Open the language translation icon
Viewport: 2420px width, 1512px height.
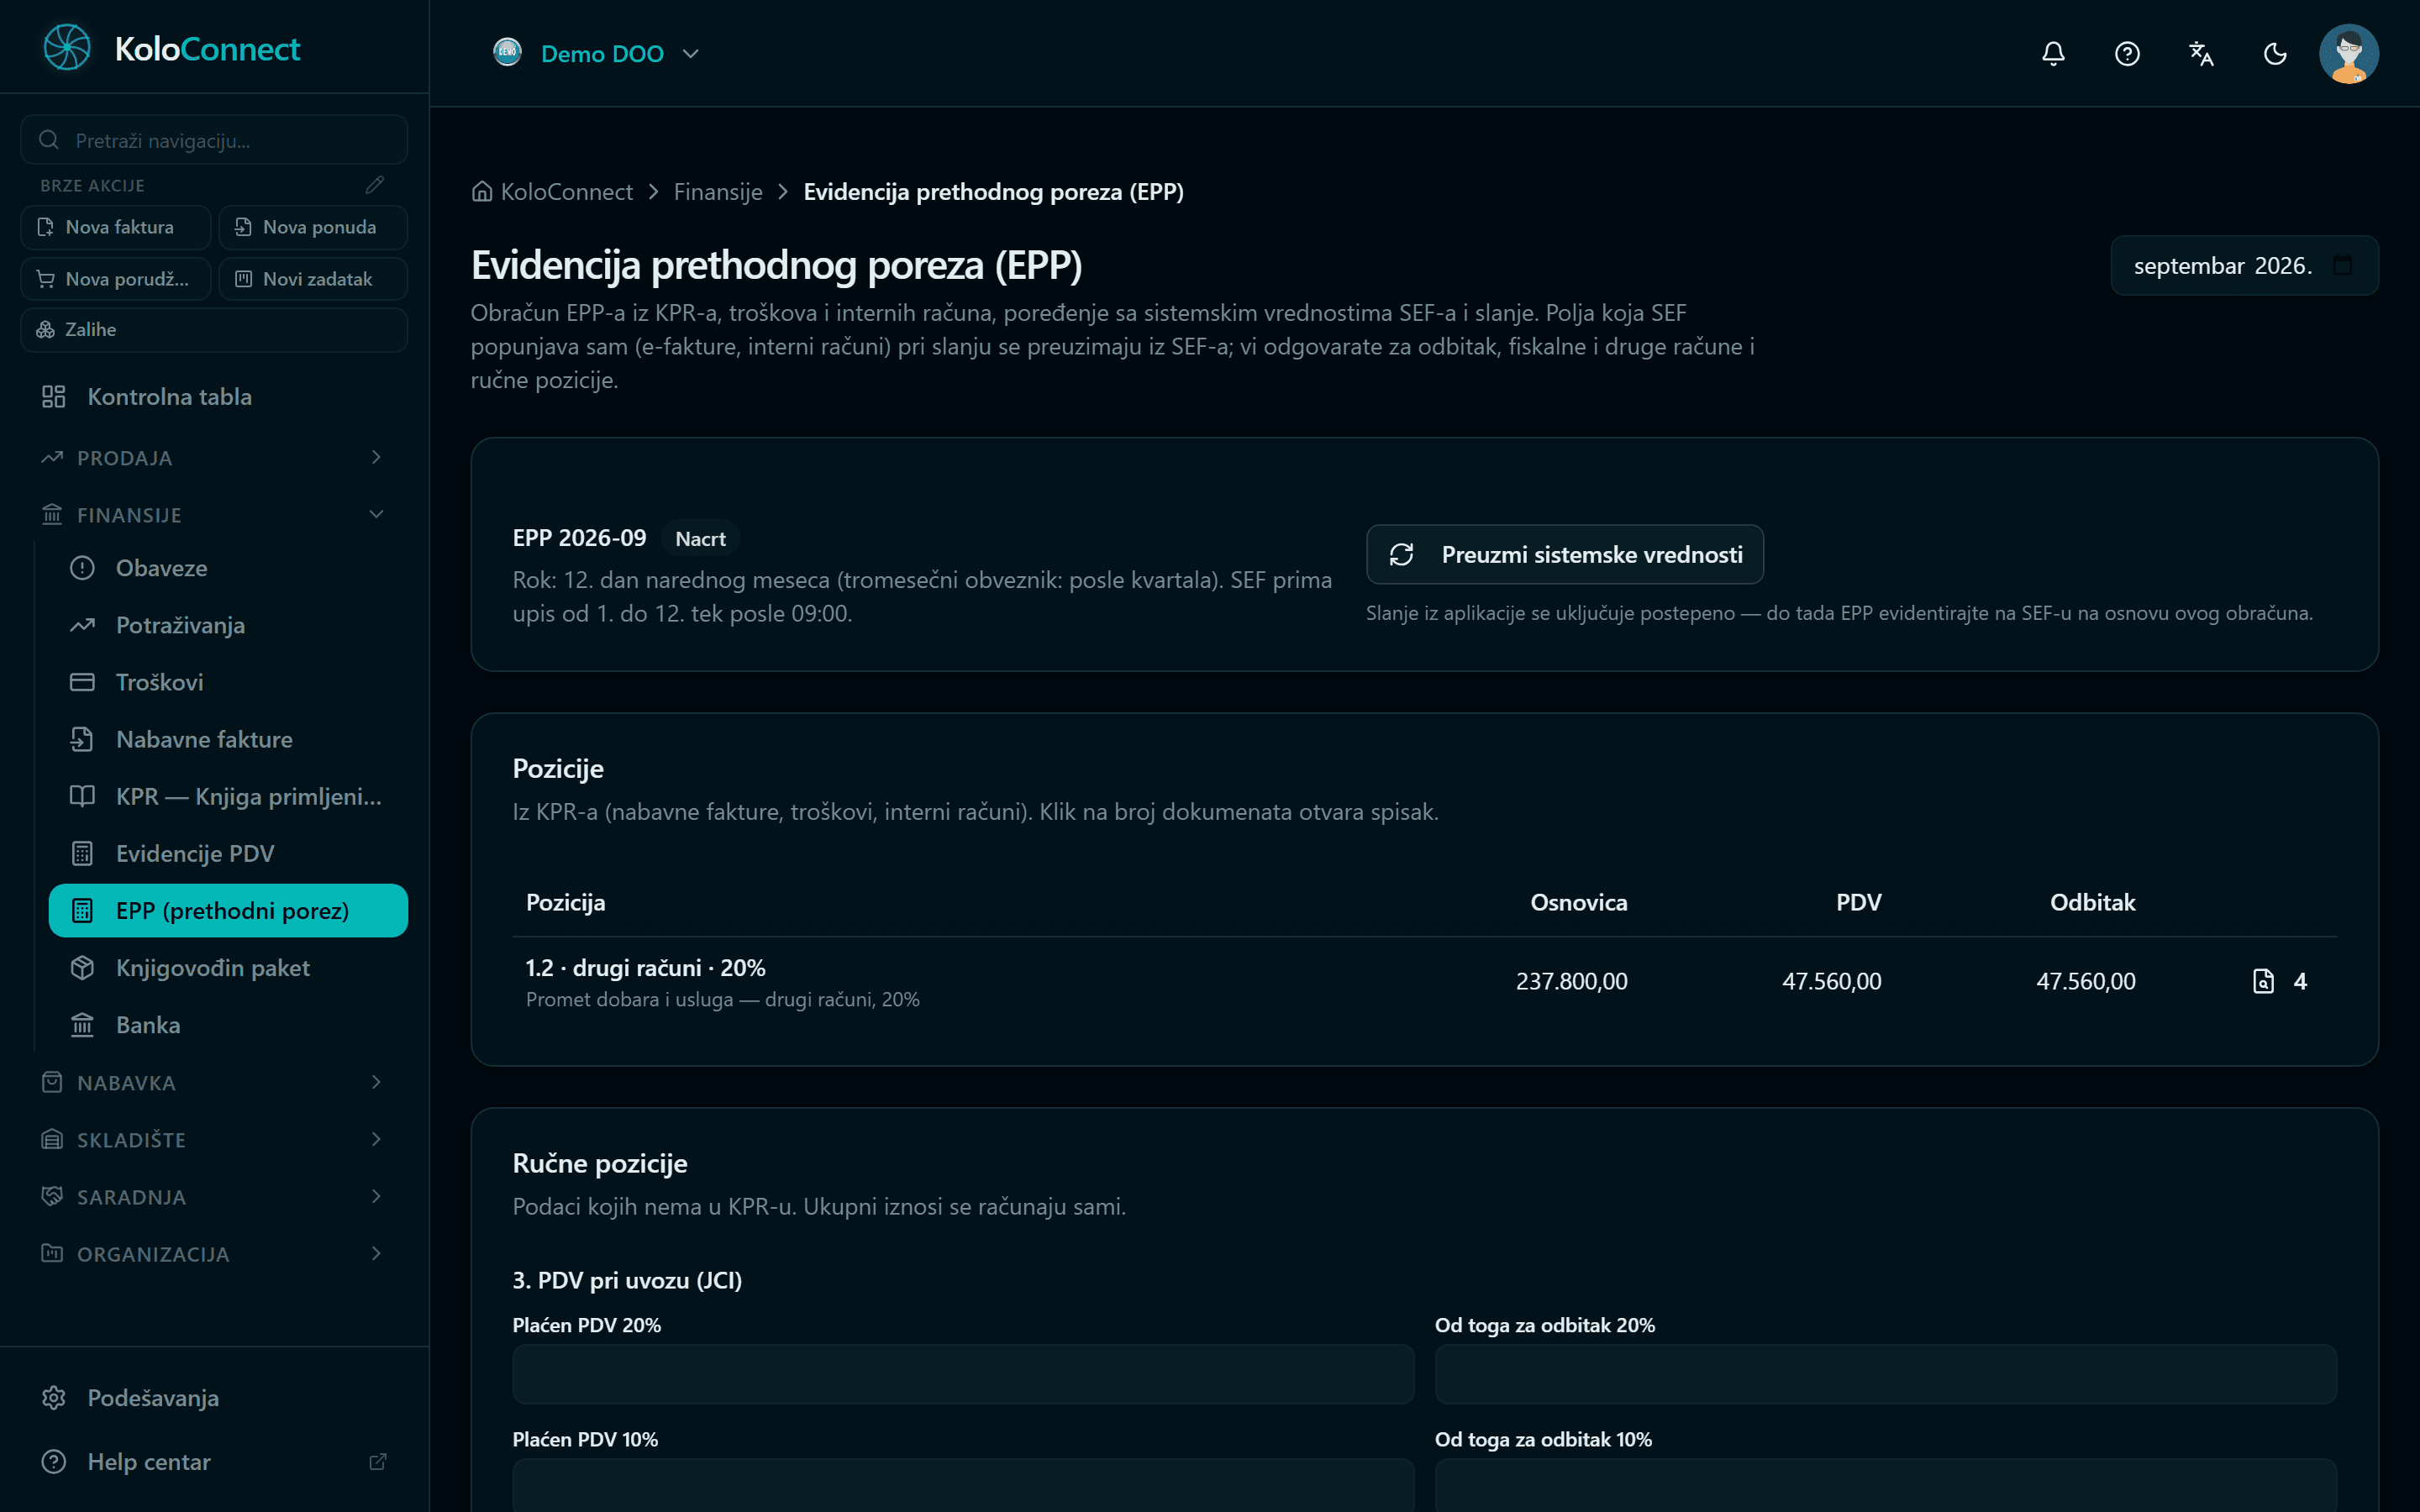(2201, 53)
